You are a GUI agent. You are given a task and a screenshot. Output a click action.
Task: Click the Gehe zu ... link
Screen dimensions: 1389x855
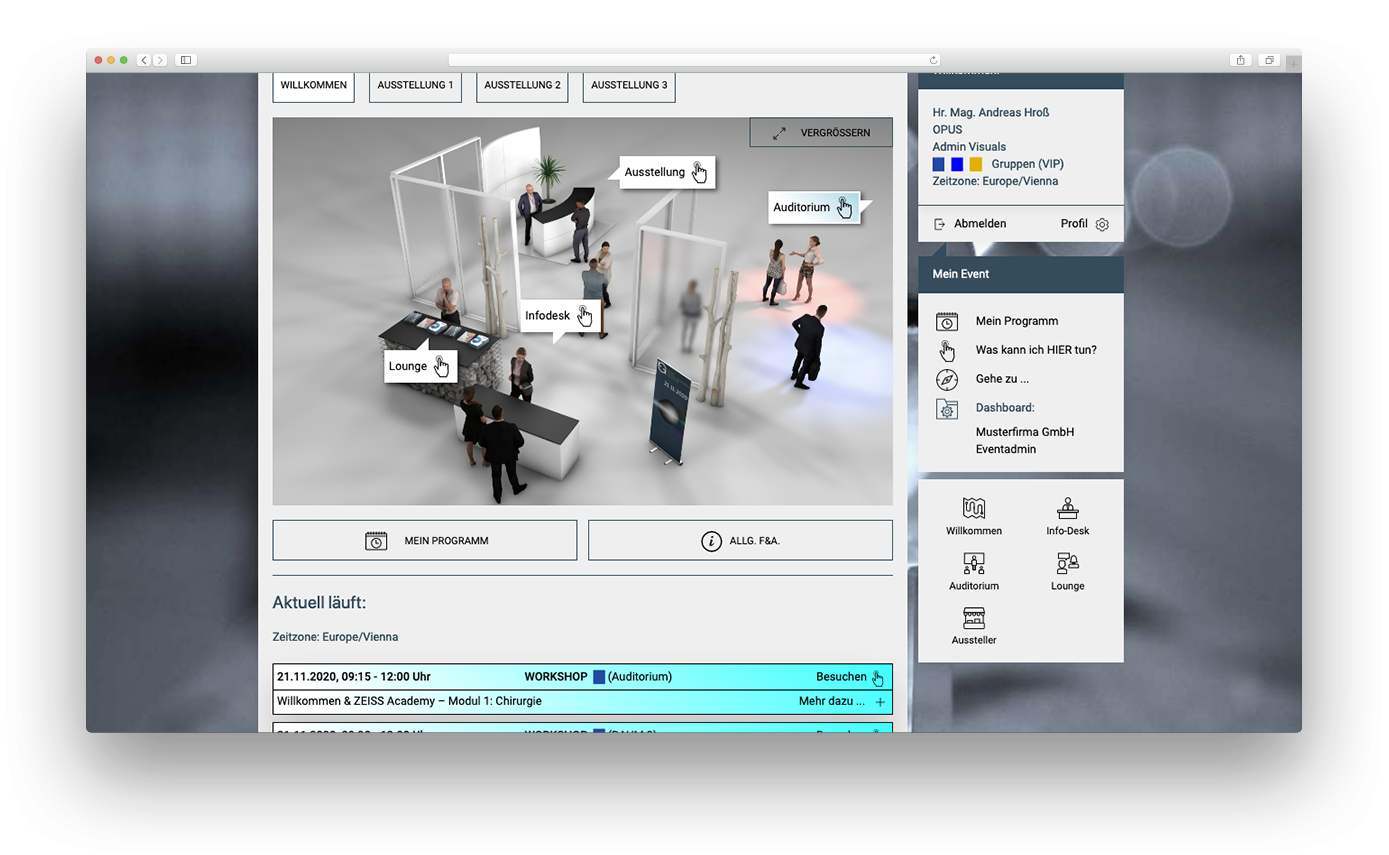tap(1002, 379)
